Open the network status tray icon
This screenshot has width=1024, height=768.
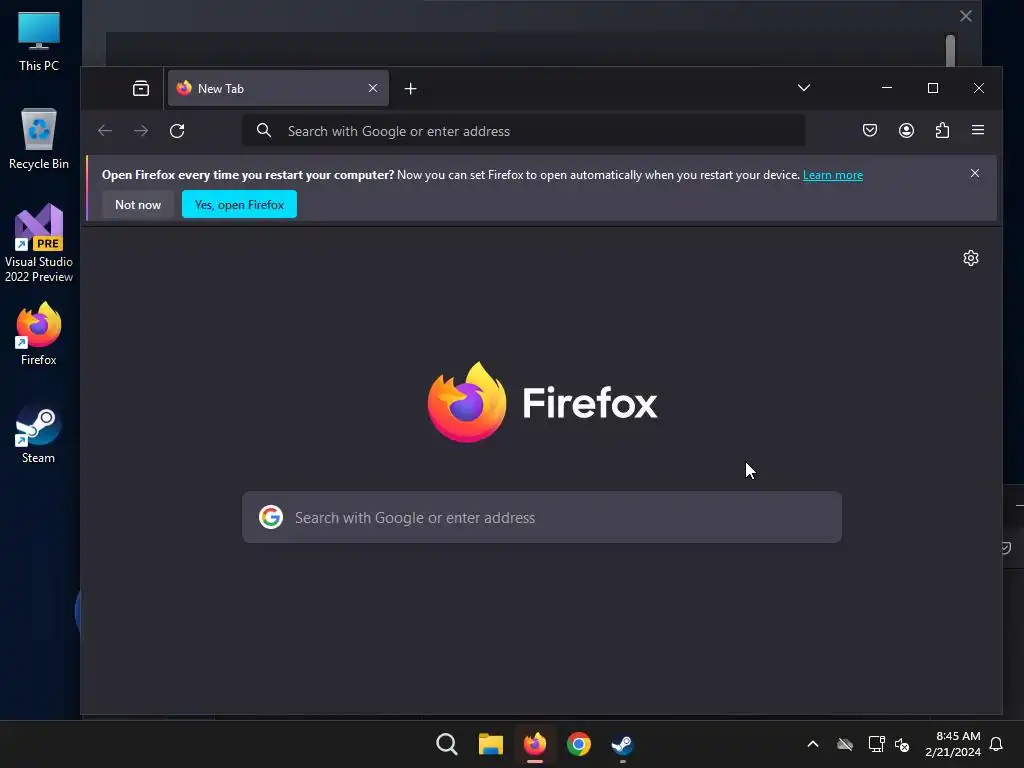(x=876, y=744)
